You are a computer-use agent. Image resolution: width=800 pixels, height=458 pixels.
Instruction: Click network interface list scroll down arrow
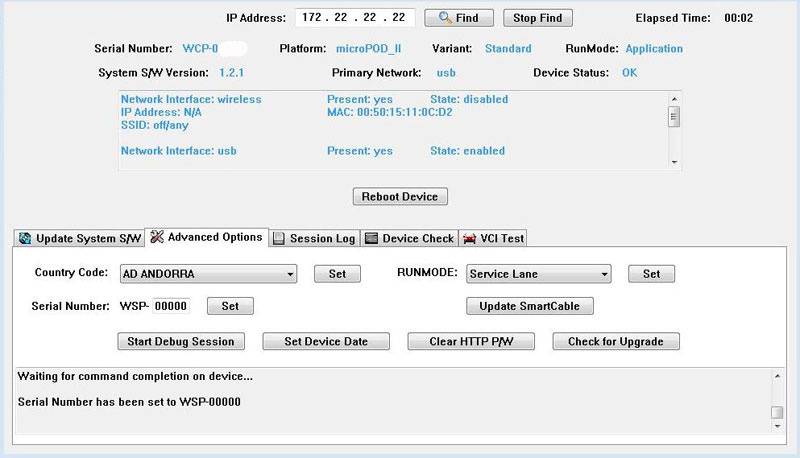tap(674, 162)
